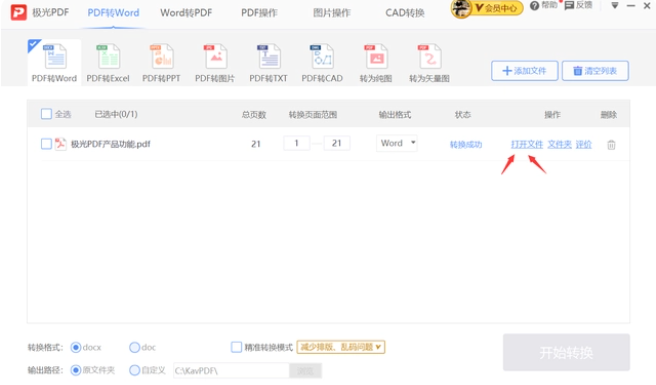Open the title bar dropdown menu arrow
The width and height of the screenshot is (656, 385).
(615, 6)
